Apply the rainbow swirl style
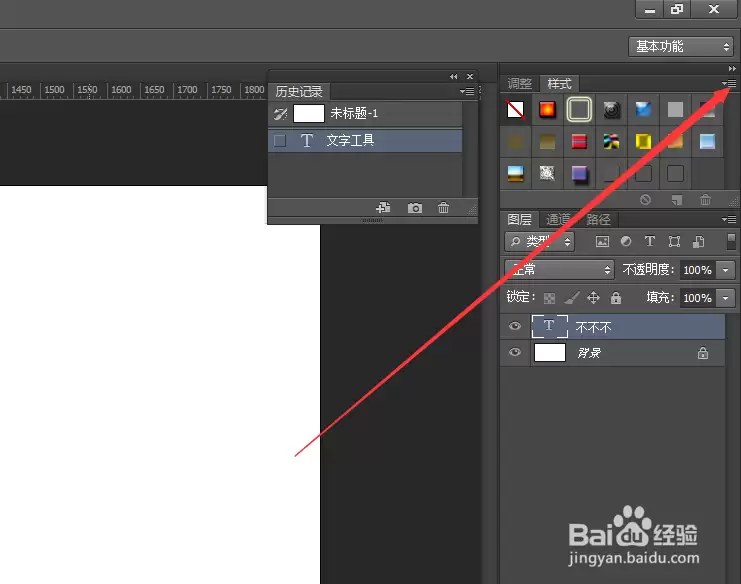 click(x=612, y=141)
